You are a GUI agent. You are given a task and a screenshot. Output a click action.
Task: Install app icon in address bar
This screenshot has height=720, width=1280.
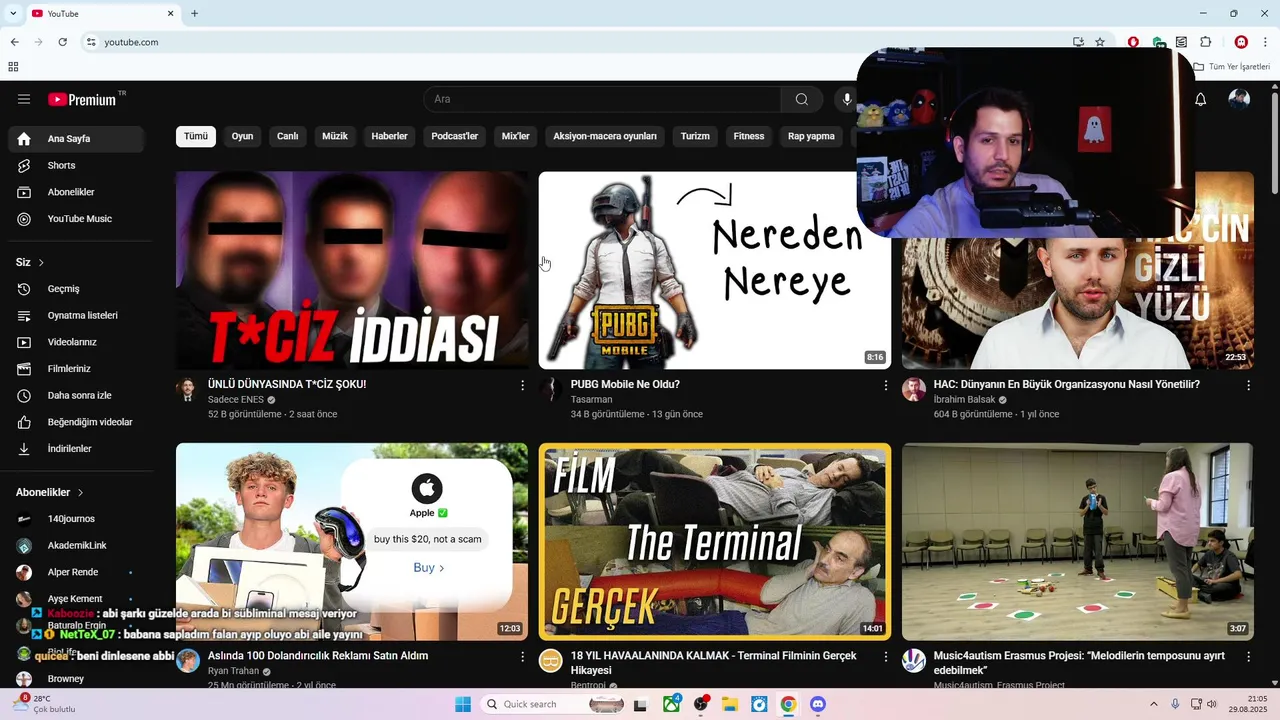pyautogui.click(x=1078, y=42)
